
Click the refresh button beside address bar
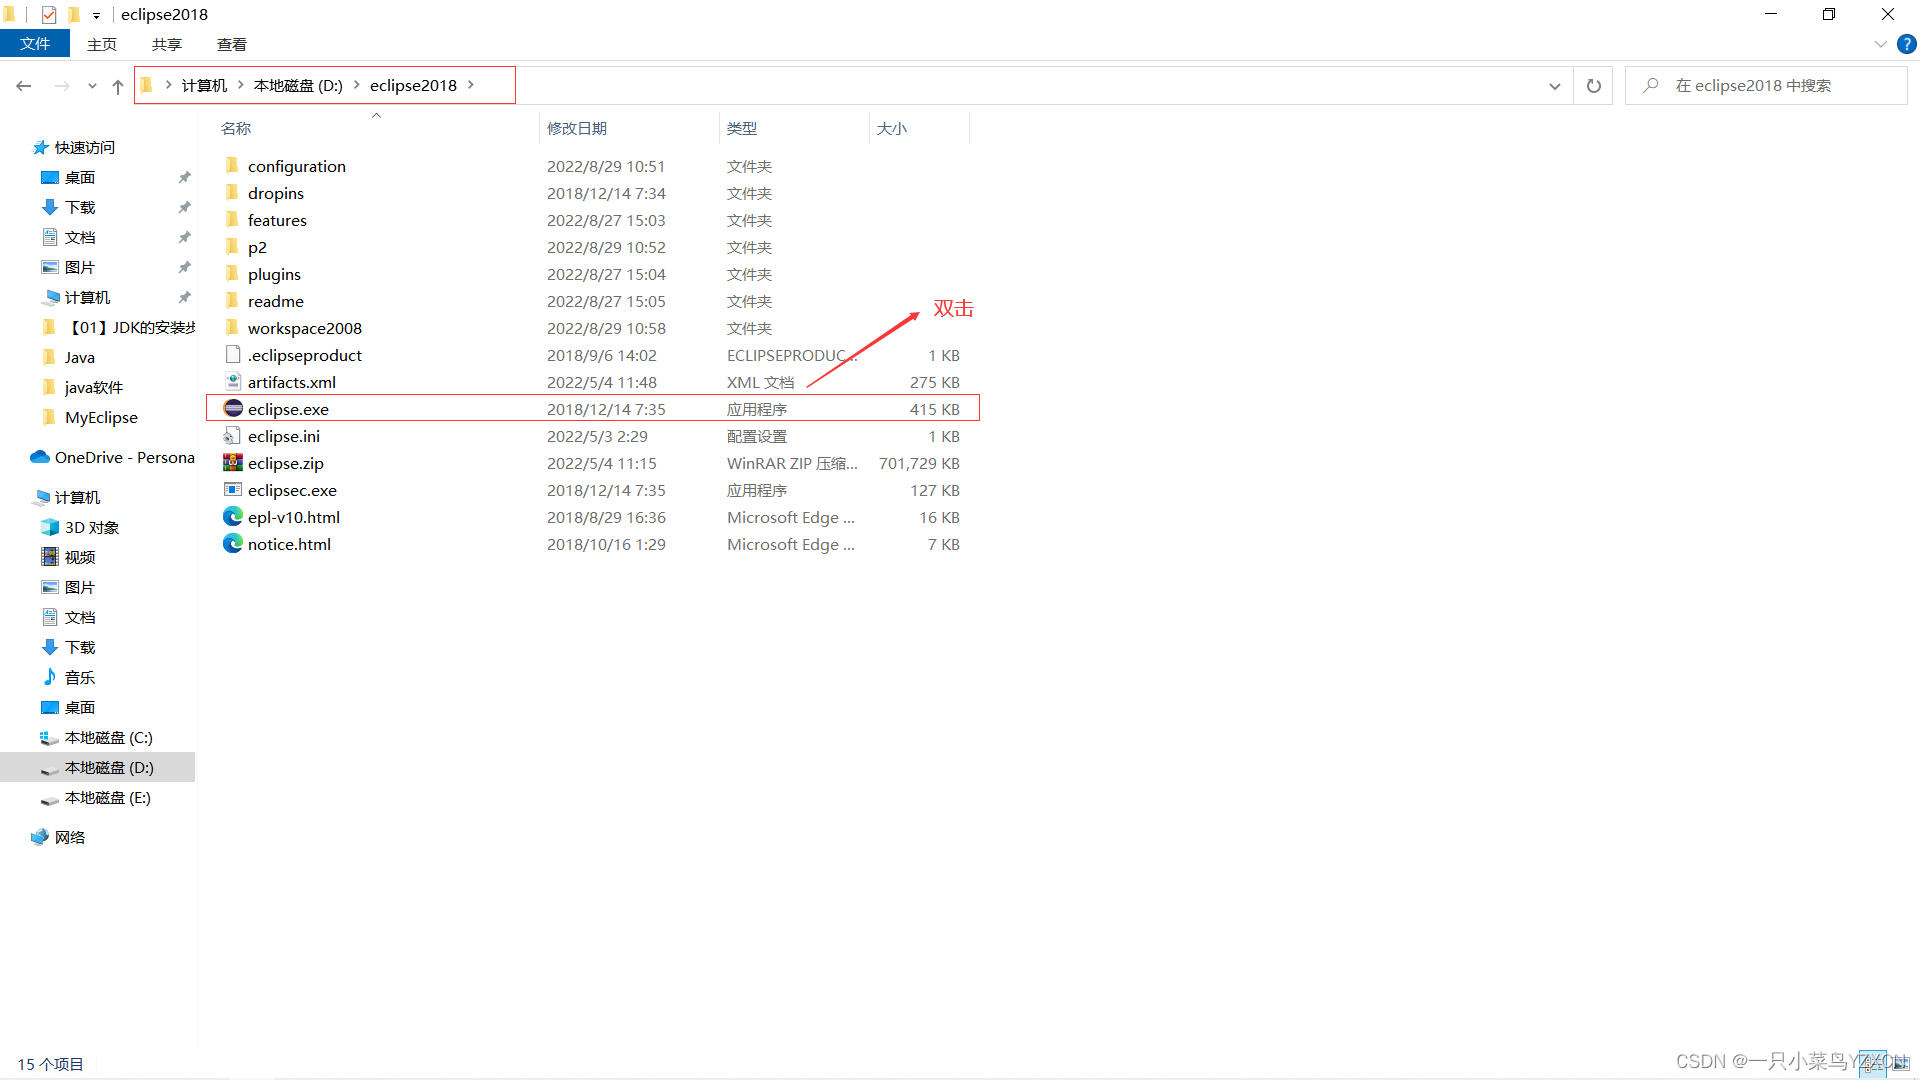click(x=1593, y=86)
